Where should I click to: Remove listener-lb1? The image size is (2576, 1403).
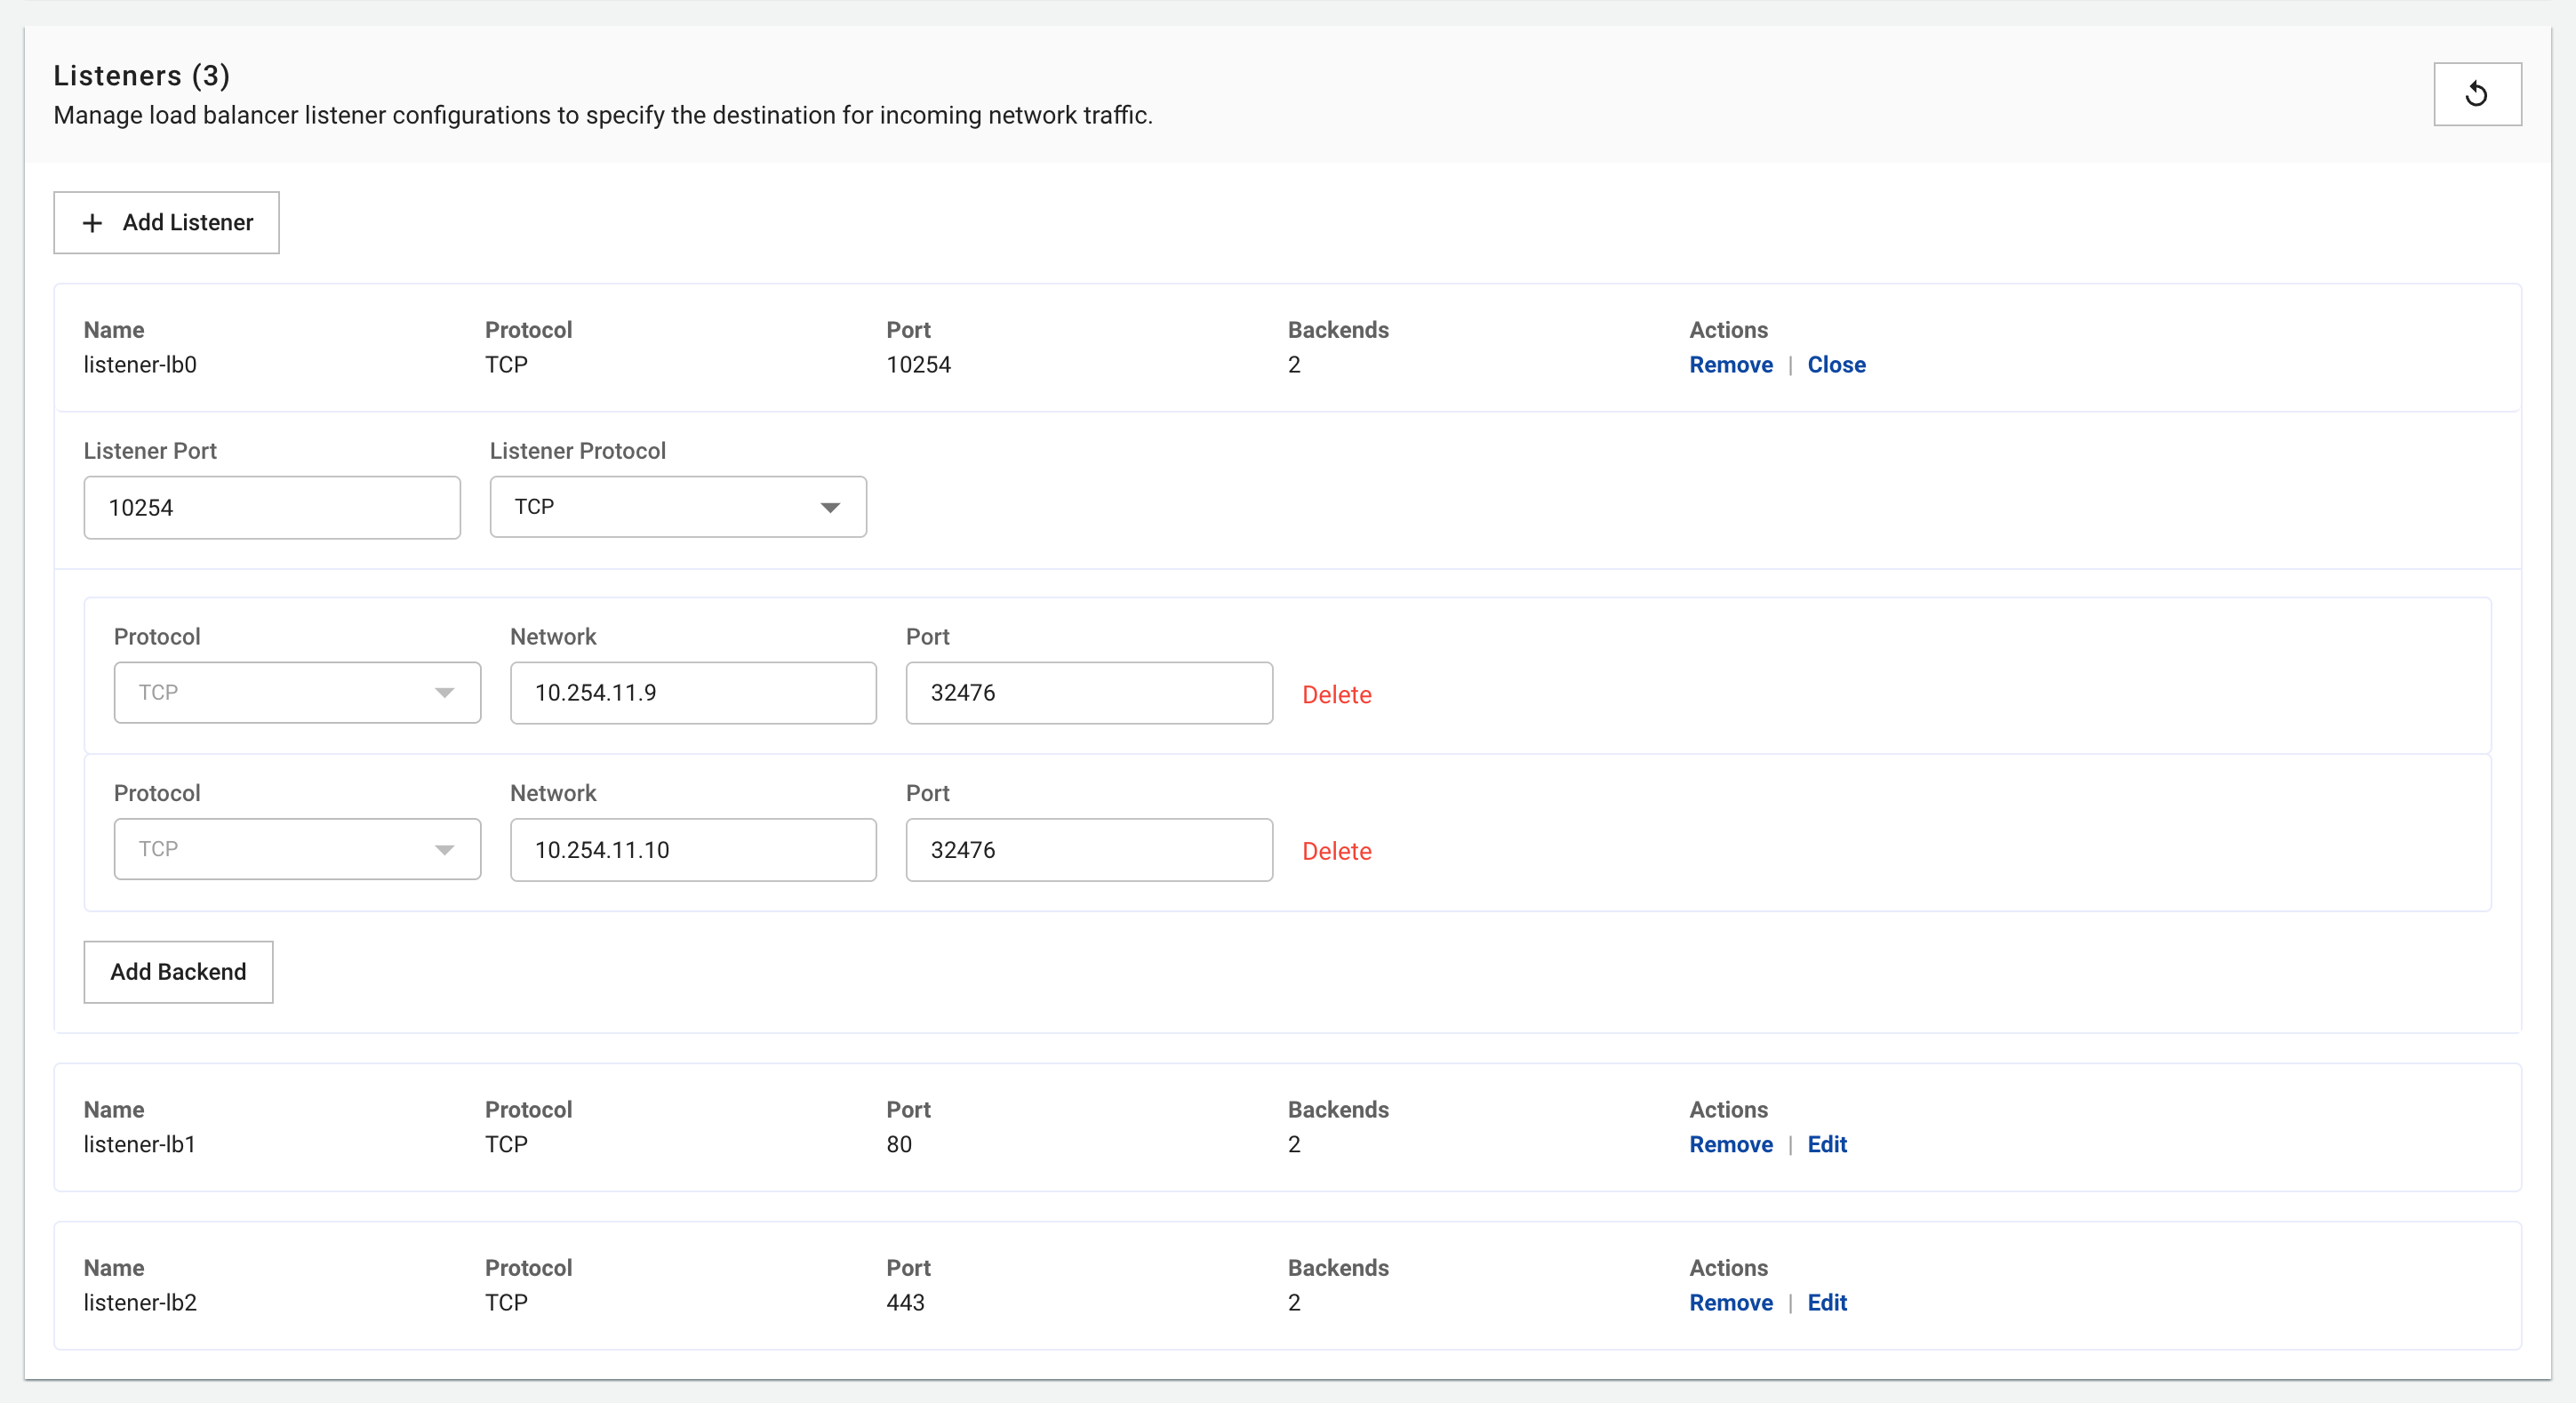click(x=1730, y=1144)
